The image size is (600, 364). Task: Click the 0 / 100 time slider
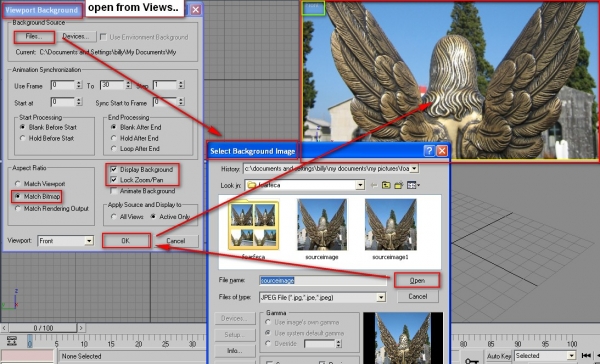pyautogui.click(x=43, y=328)
